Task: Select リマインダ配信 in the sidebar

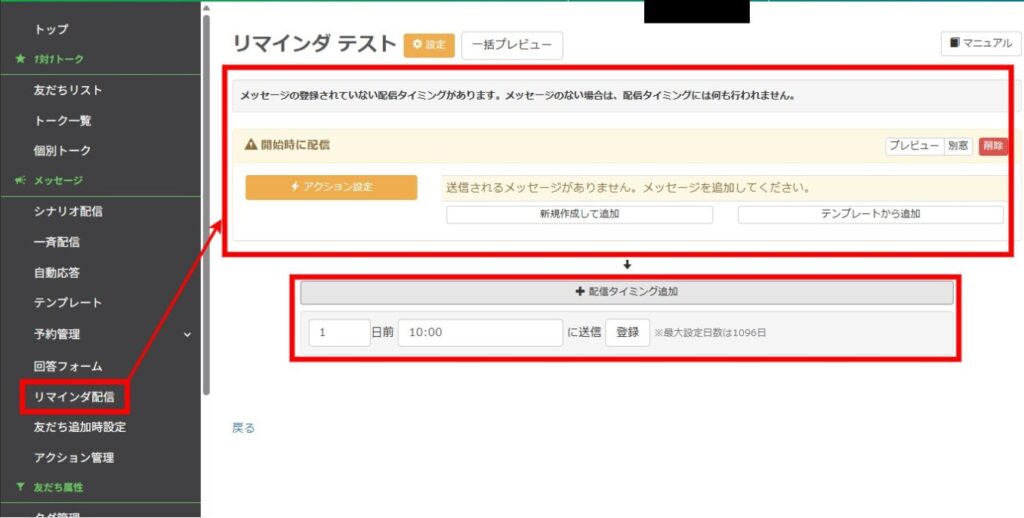Action: pyautogui.click(x=74, y=397)
